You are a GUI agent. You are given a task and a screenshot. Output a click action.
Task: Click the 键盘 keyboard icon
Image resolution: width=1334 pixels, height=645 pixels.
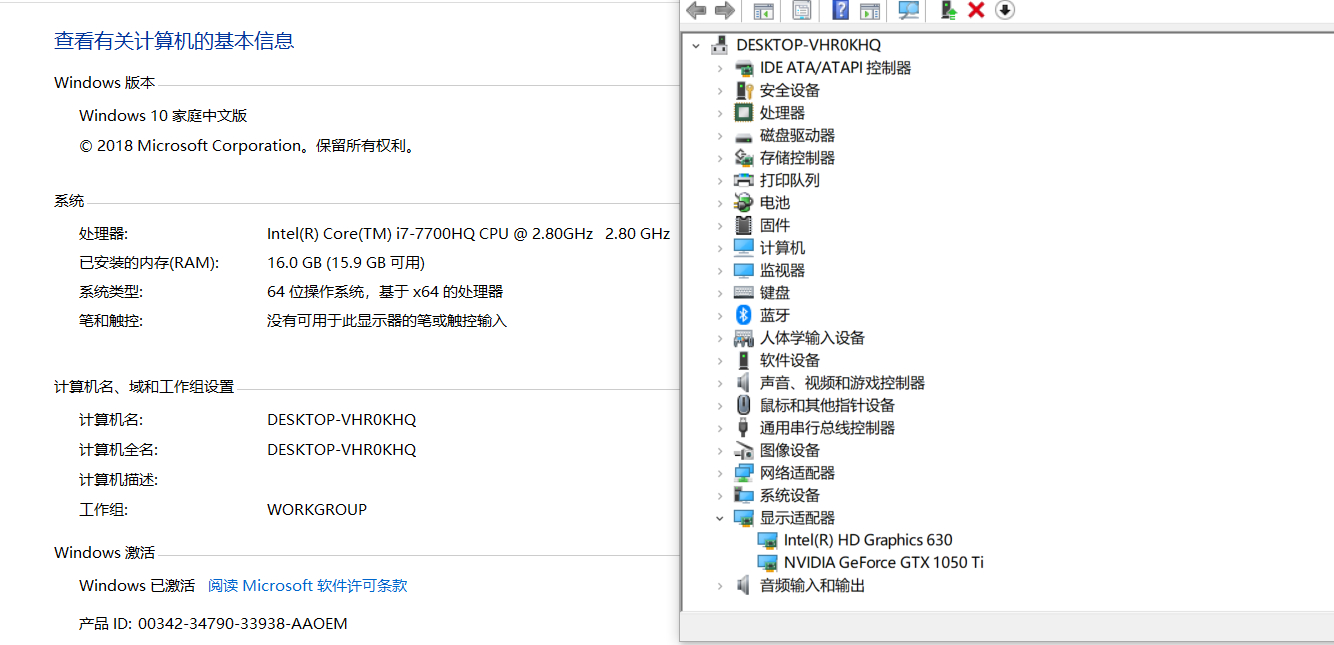(x=743, y=293)
